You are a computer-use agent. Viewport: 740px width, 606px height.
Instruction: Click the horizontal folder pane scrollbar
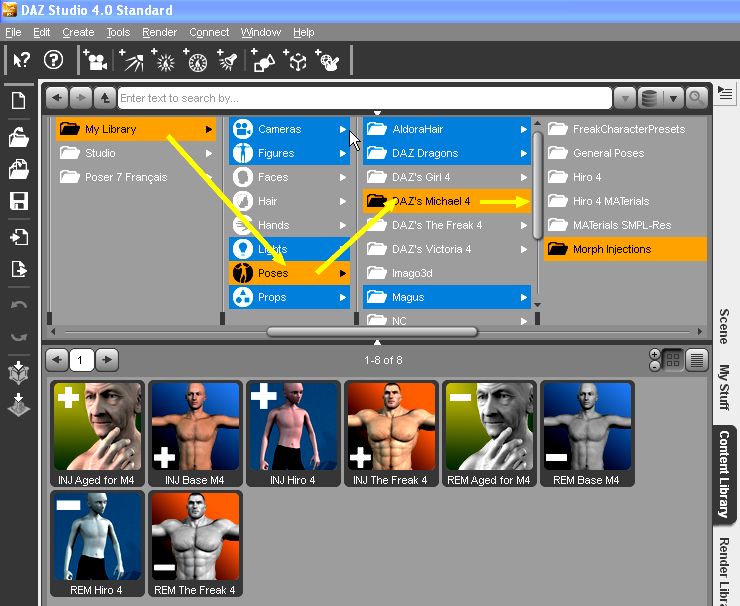[372, 332]
